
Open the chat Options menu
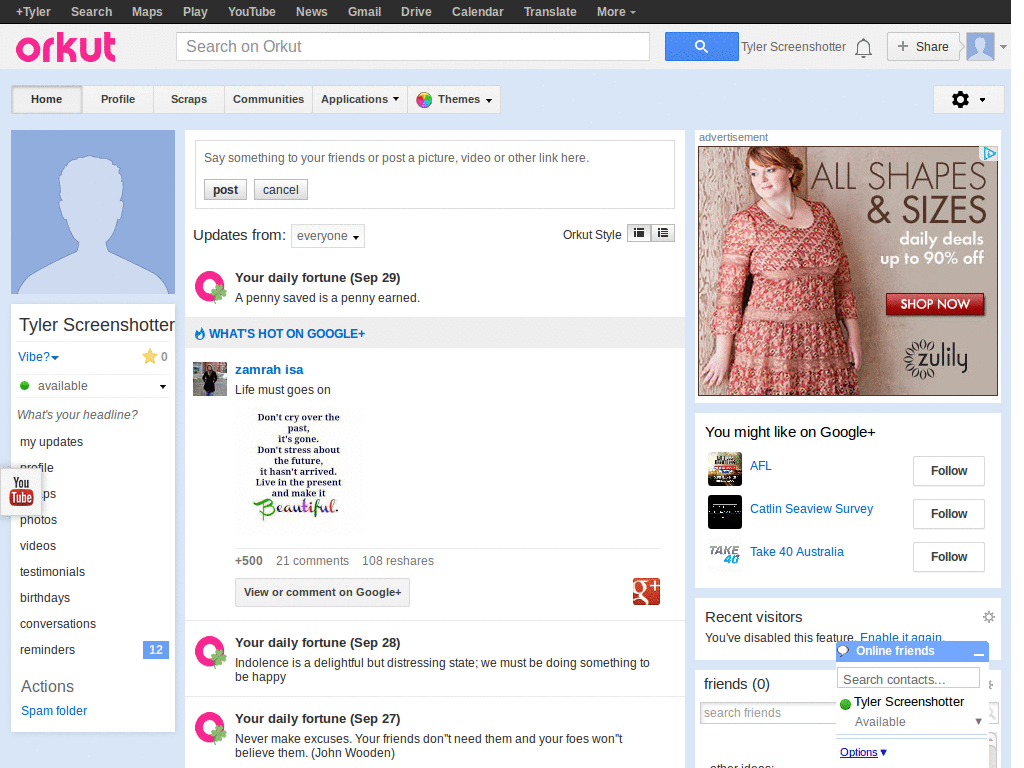tap(863, 752)
